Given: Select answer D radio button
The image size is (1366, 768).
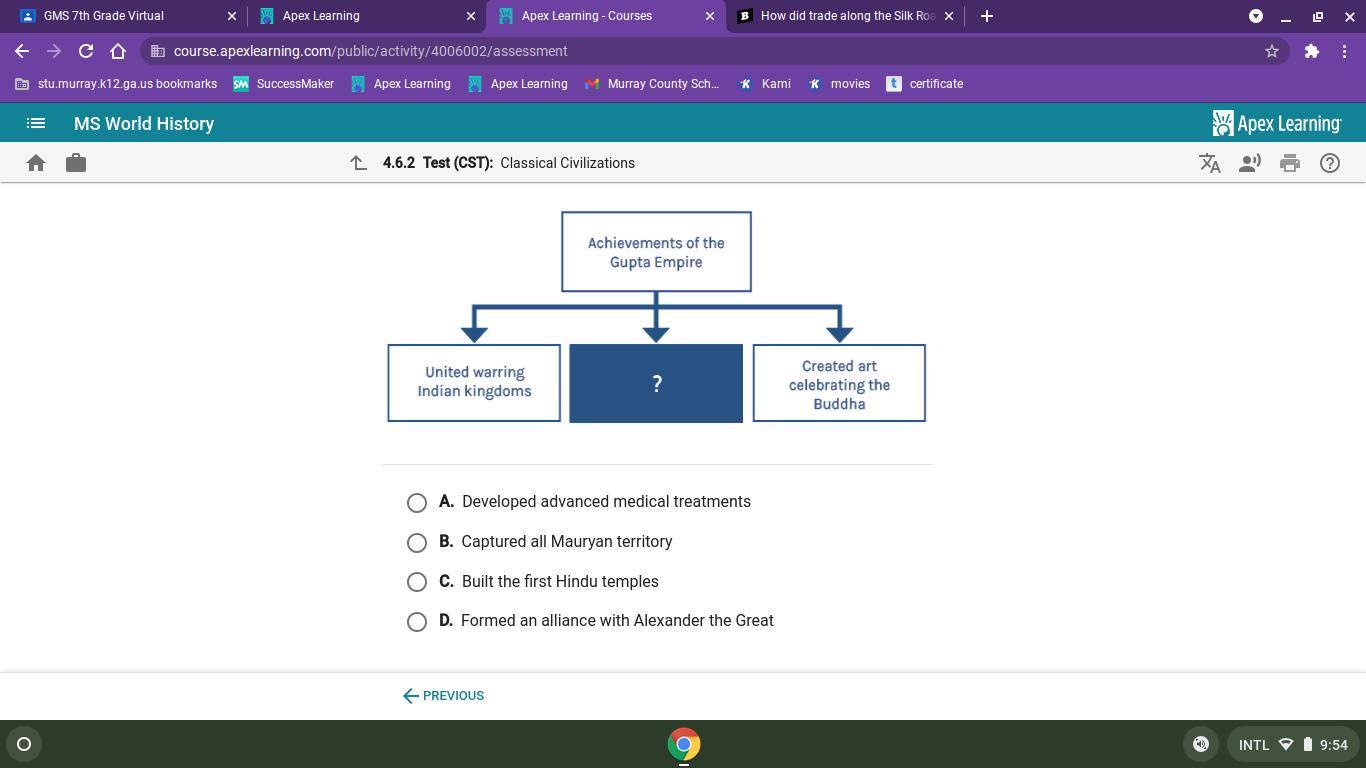Looking at the screenshot, I should [x=417, y=622].
